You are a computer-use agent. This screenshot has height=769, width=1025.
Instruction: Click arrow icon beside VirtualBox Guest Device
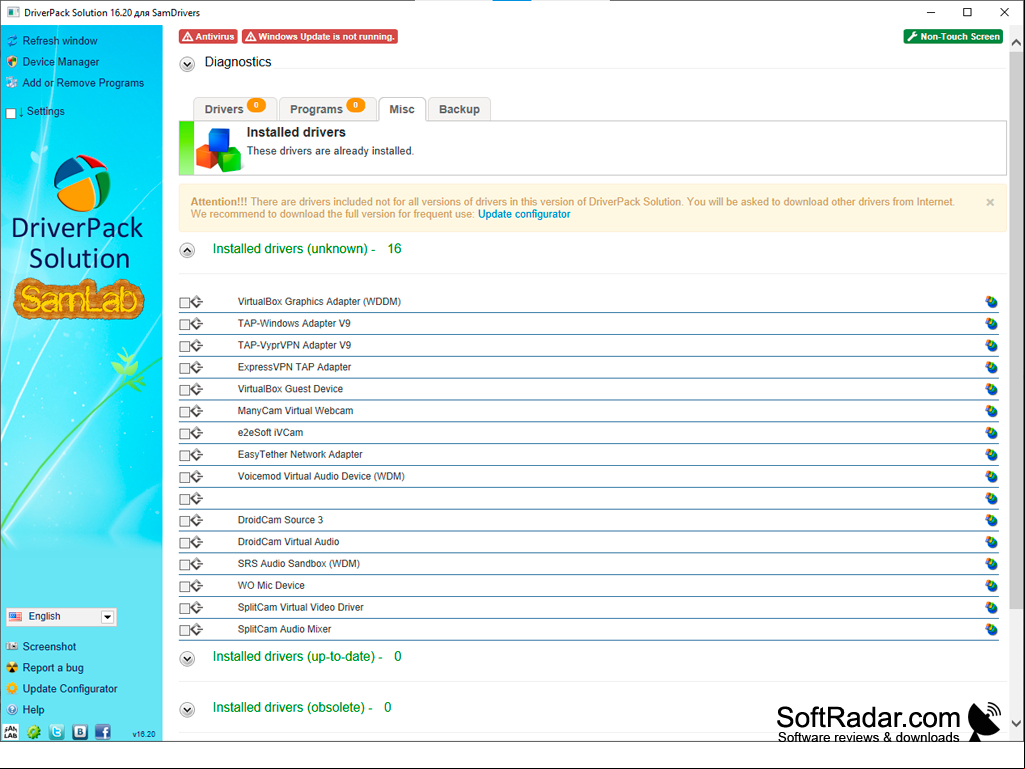tap(197, 389)
